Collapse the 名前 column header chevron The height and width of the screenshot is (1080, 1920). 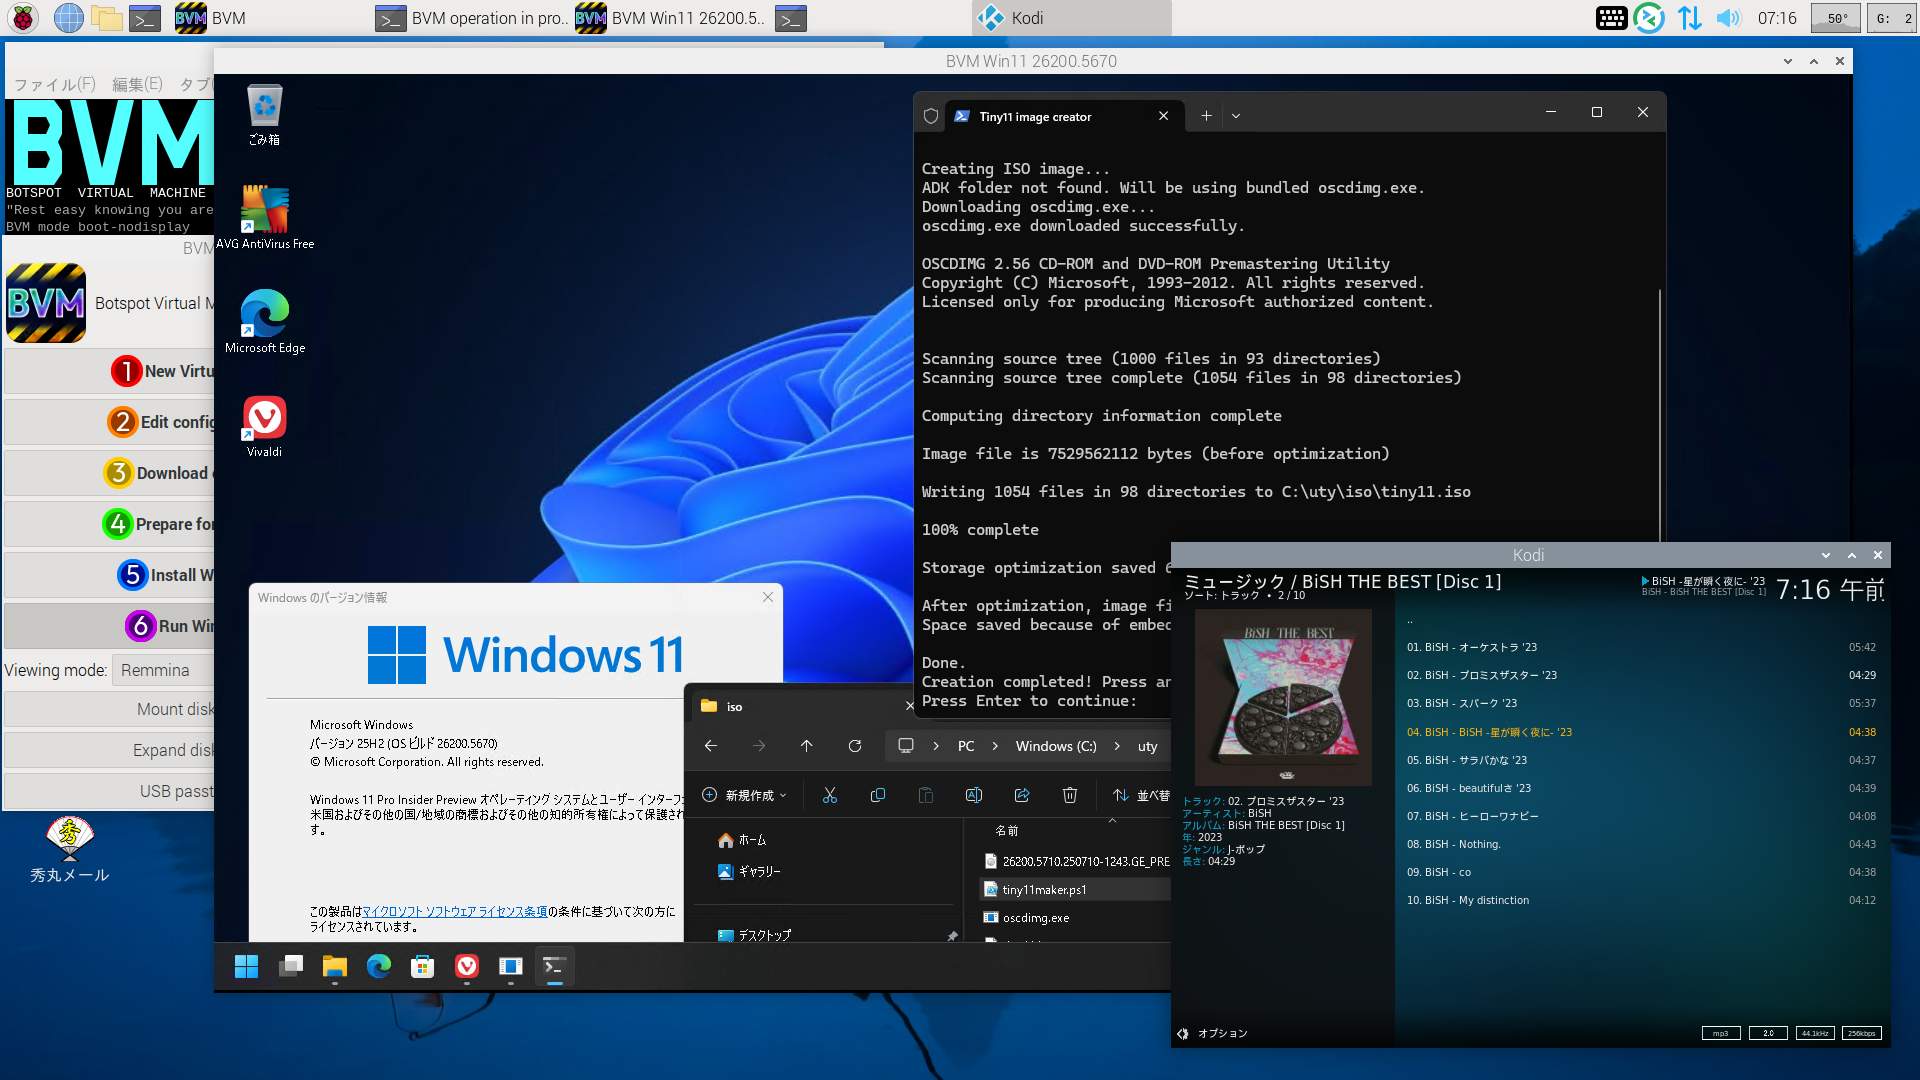click(1112, 821)
